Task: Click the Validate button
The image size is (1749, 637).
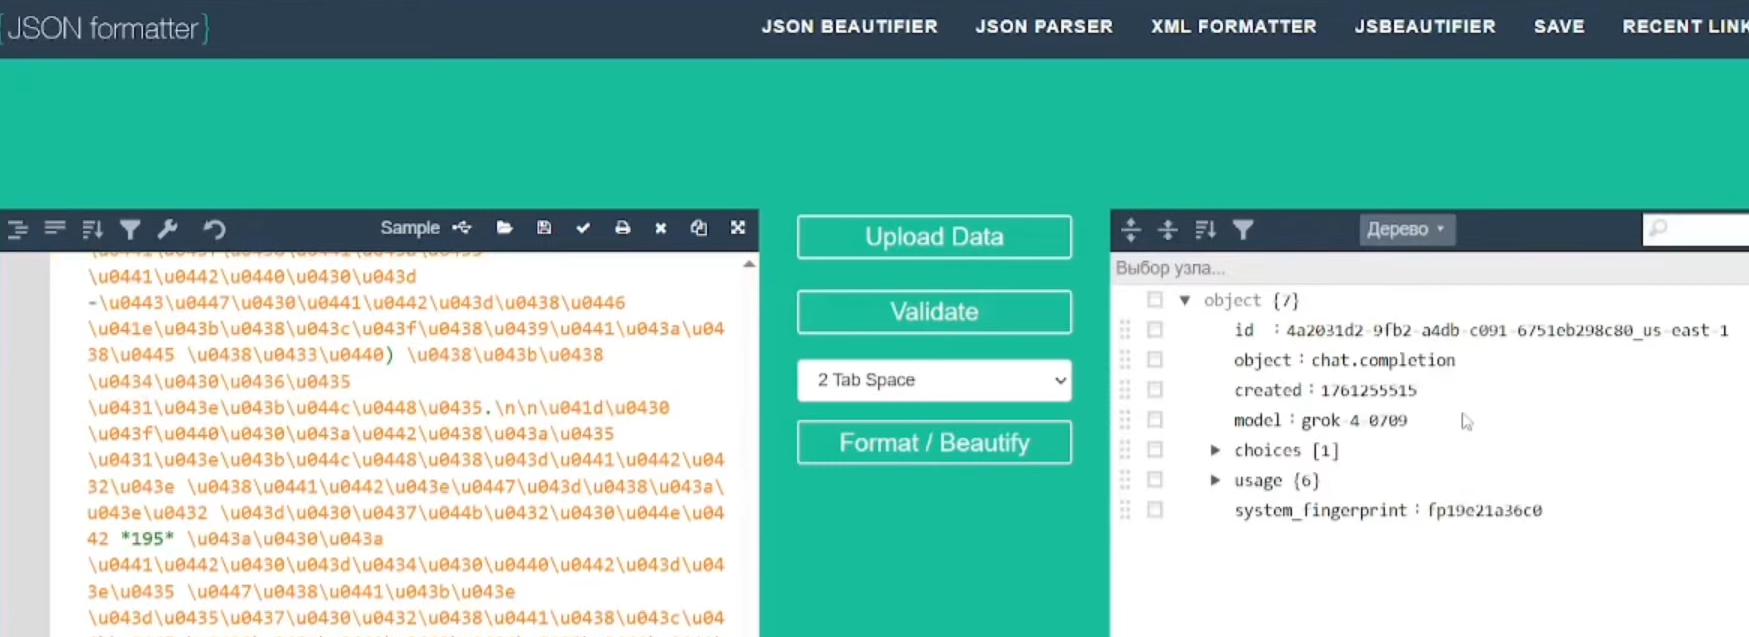Action: (934, 312)
